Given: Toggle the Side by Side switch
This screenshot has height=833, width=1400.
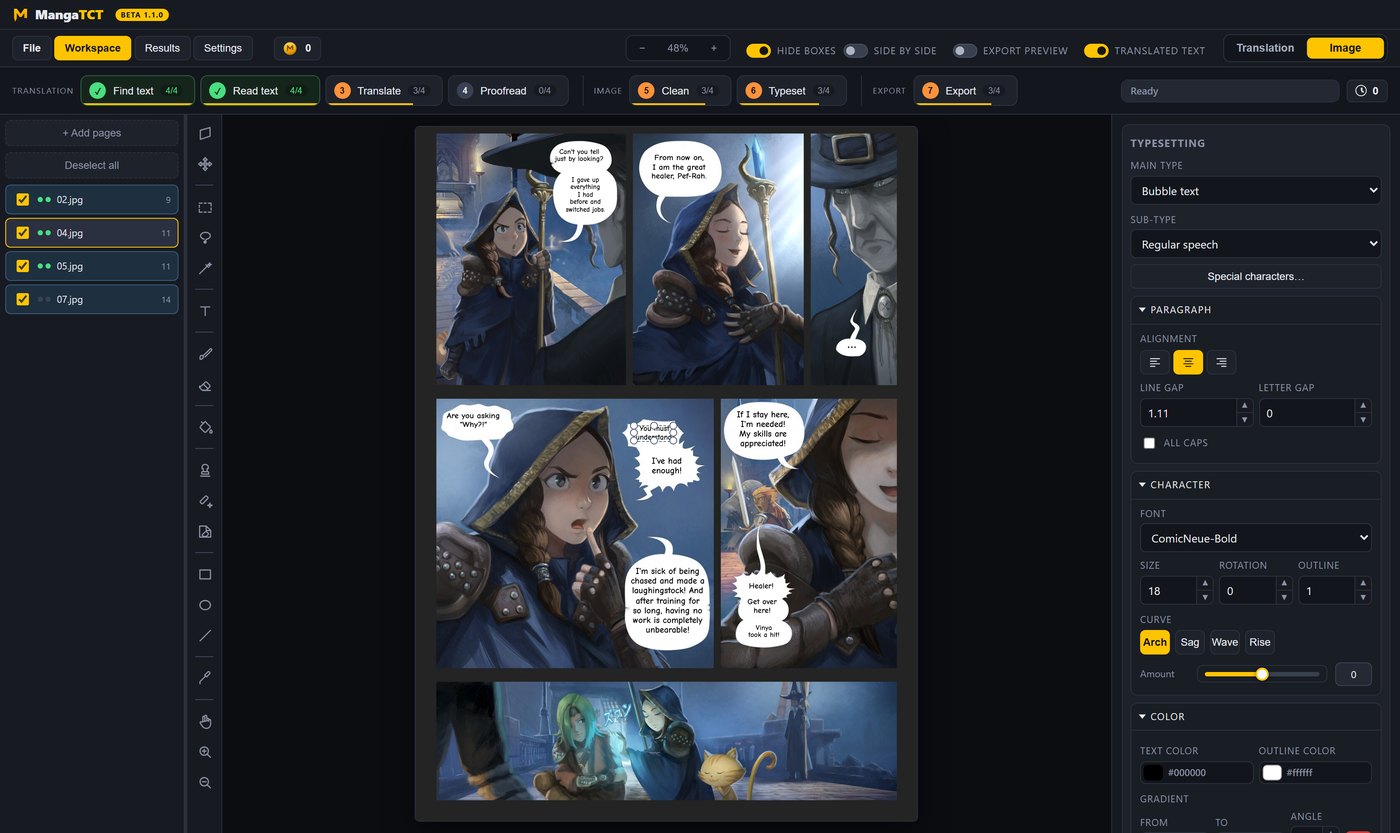Looking at the screenshot, I should click(855, 50).
